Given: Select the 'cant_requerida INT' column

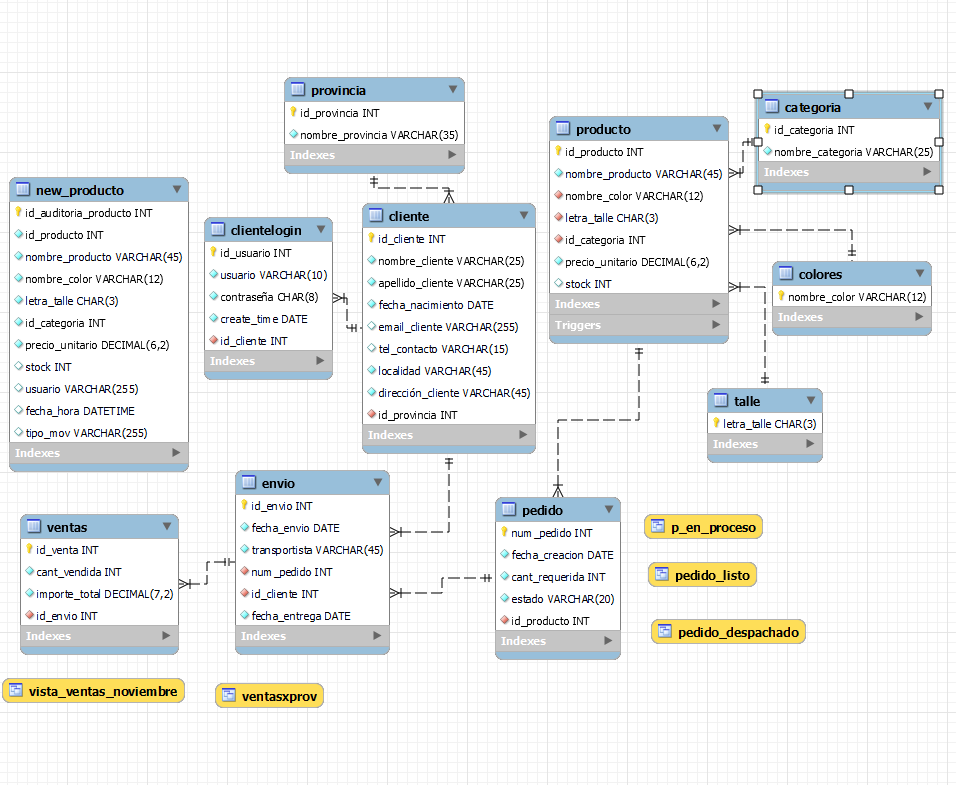Looking at the screenshot, I should point(558,577).
